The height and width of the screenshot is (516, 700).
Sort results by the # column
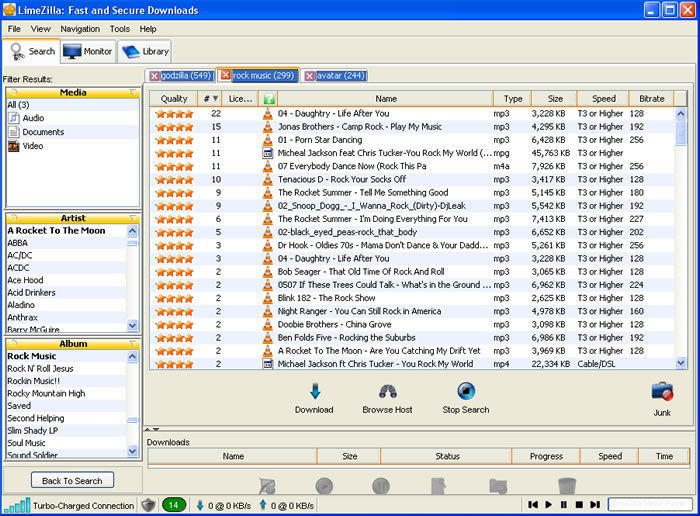[x=211, y=99]
